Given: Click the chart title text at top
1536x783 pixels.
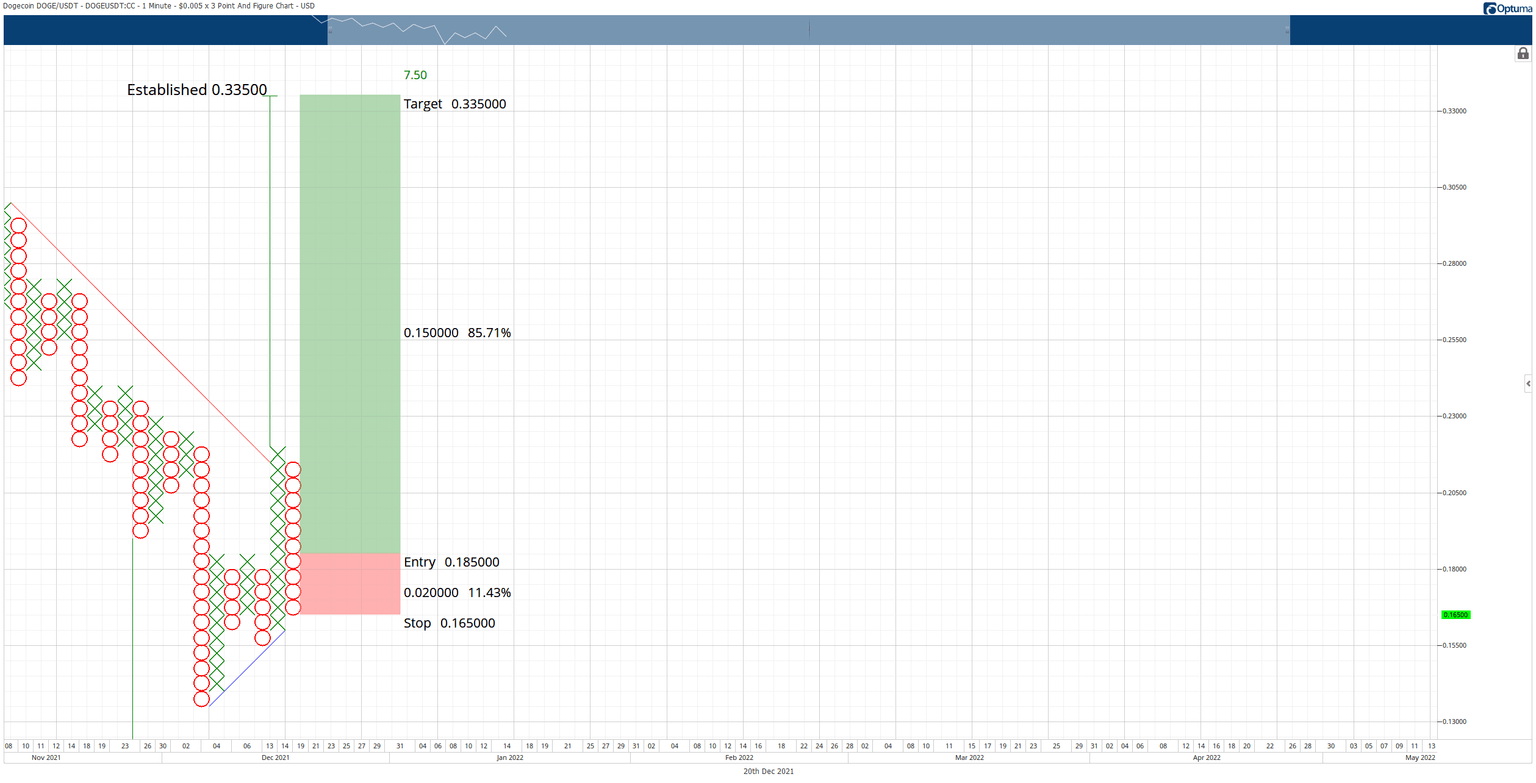Looking at the screenshot, I should click(x=160, y=7).
